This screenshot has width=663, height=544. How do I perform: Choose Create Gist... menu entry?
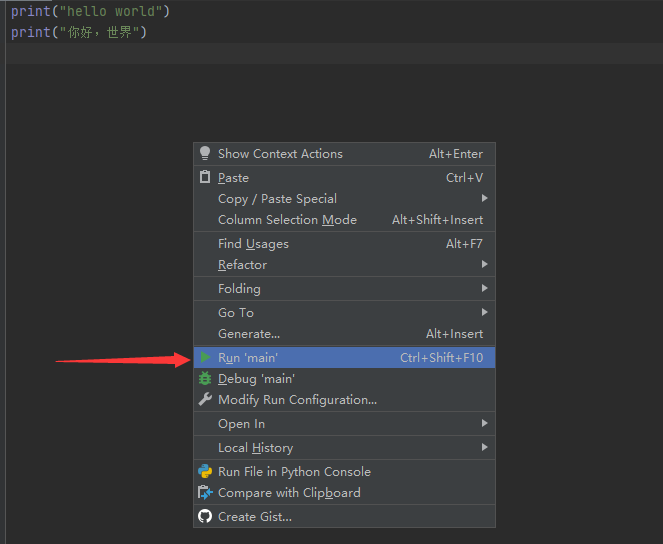pyautogui.click(x=344, y=517)
